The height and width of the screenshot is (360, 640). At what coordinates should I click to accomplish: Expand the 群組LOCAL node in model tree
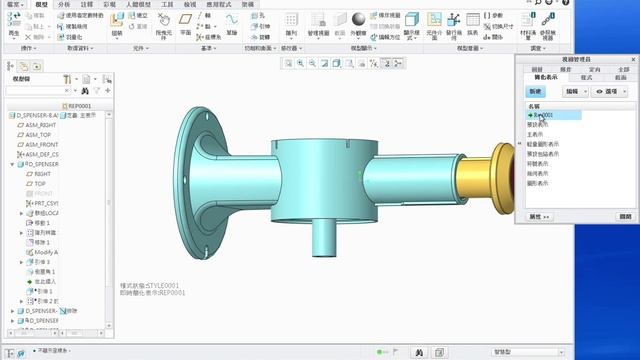click(x=21, y=213)
